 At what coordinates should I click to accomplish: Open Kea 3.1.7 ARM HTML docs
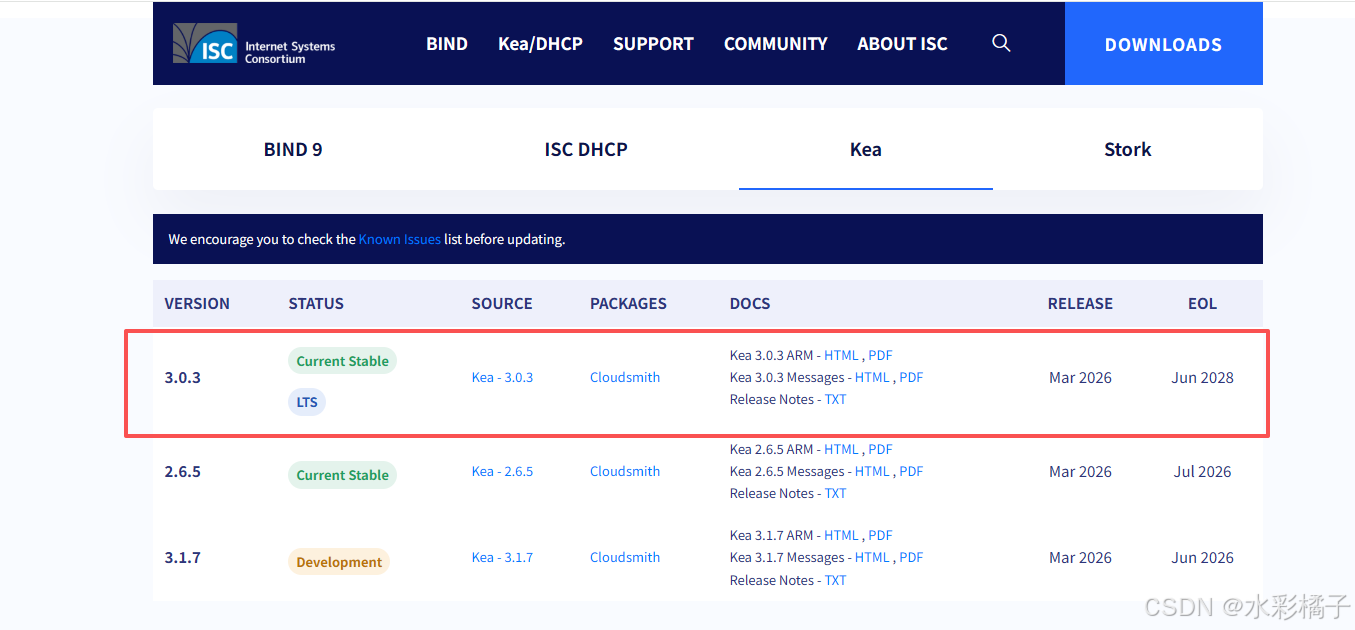tap(841, 535)
